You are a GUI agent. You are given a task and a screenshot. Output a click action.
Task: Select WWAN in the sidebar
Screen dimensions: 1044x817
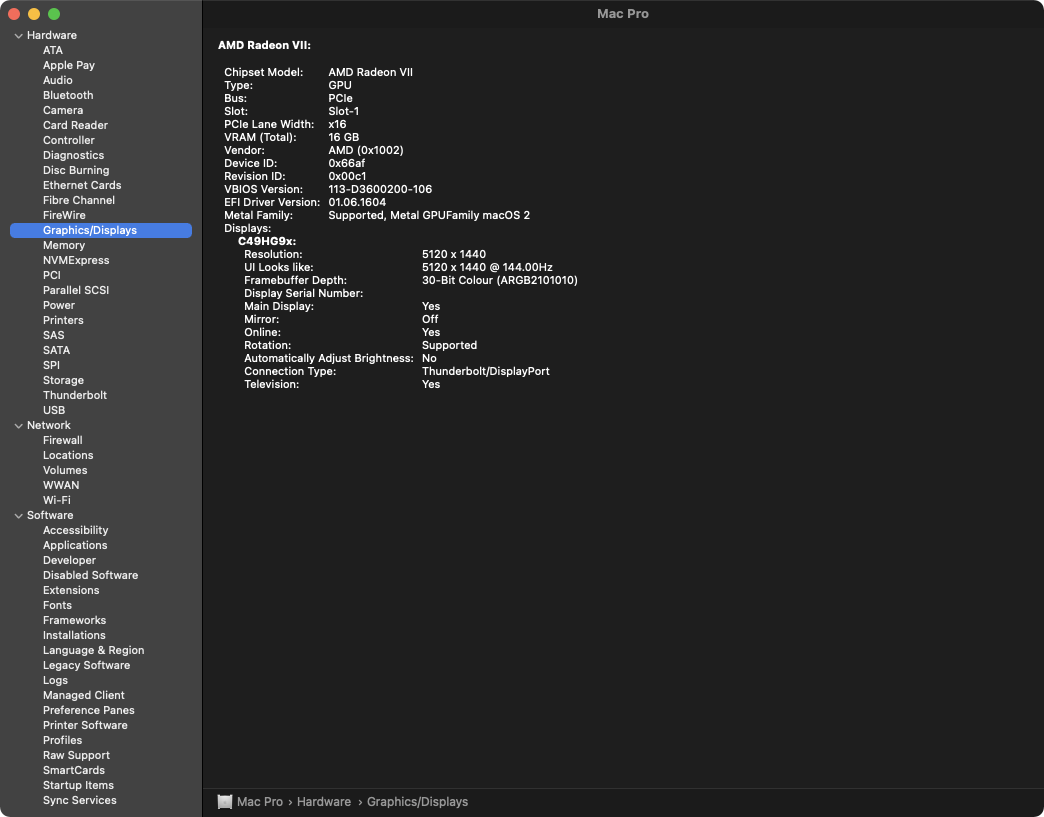(x=61, y=485)
